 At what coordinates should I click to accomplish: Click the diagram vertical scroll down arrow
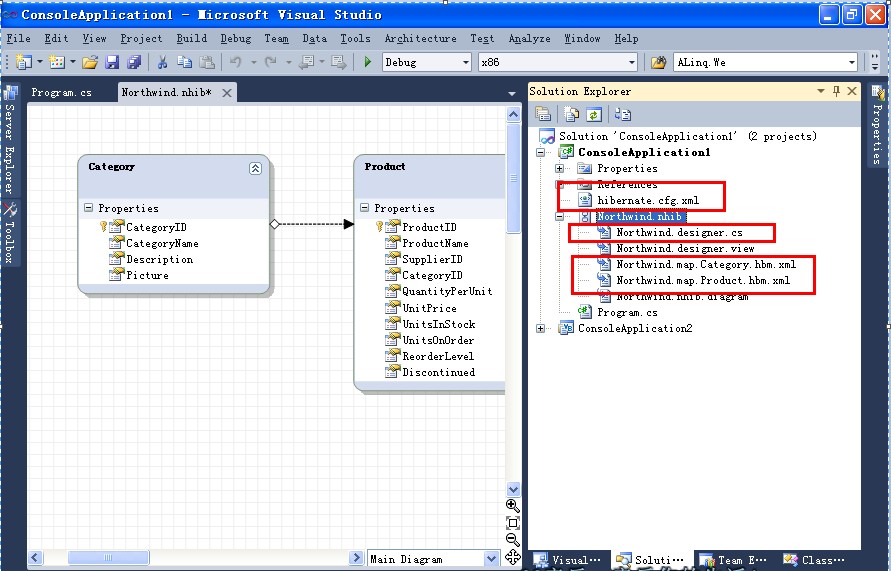[513, 489]
